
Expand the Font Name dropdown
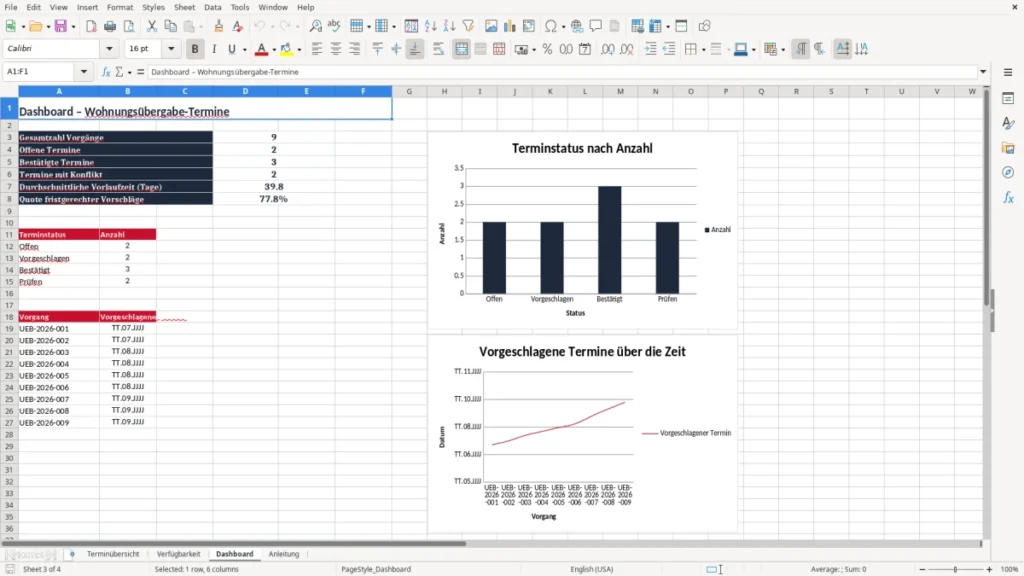tap(109, 48)
